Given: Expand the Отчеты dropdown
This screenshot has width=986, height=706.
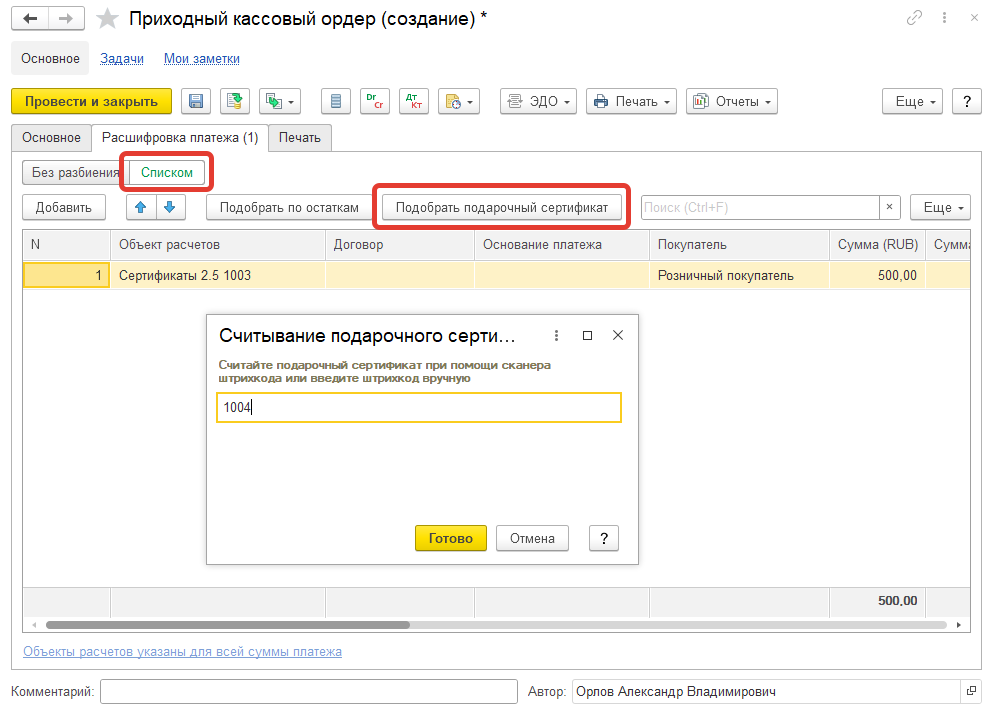Looking at the screenshot, I should click(x=732, y=101).
